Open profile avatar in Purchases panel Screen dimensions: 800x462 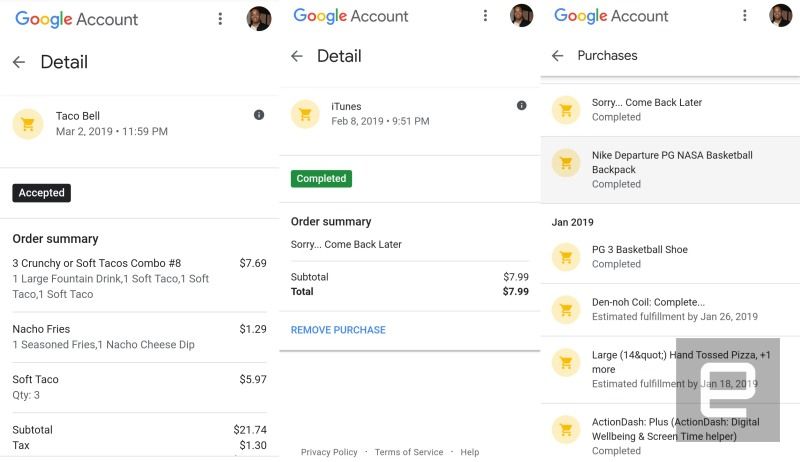780,16
